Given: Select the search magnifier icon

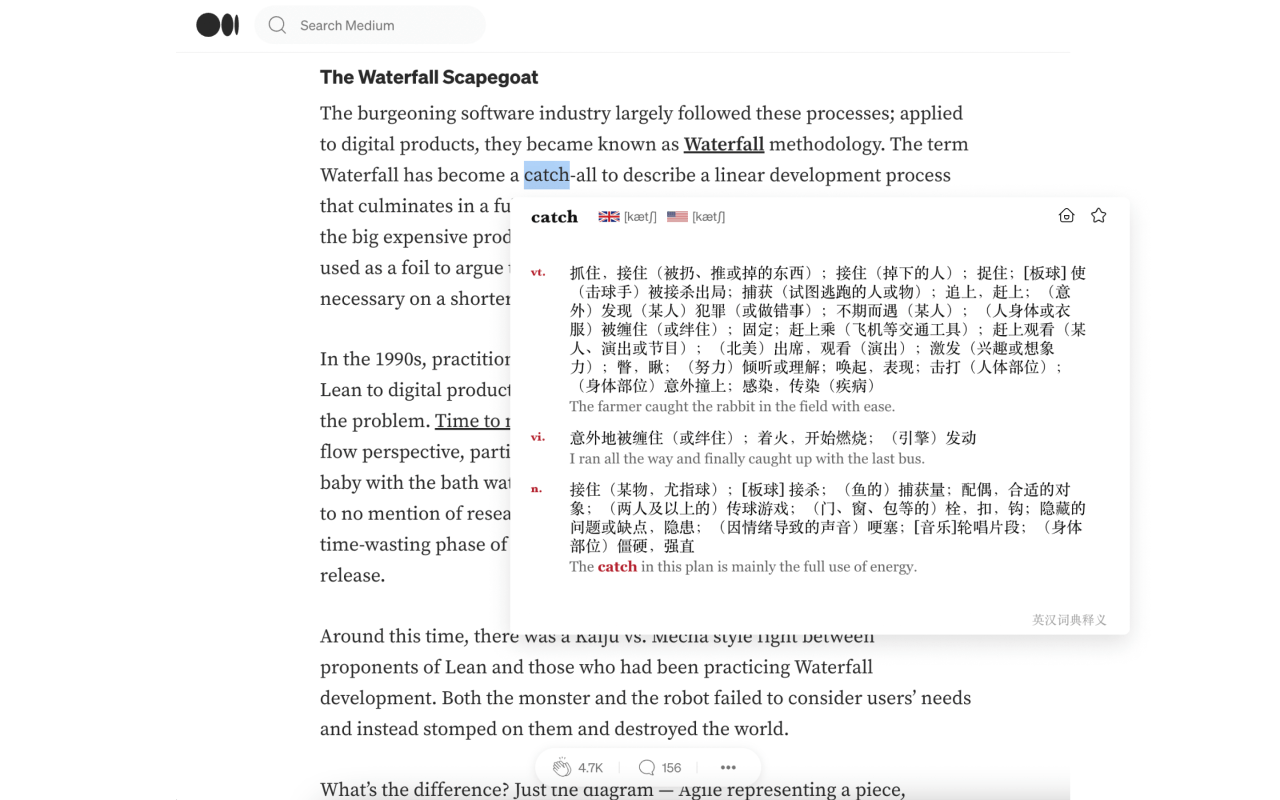Looking at the screenshot, I should 276,24.
